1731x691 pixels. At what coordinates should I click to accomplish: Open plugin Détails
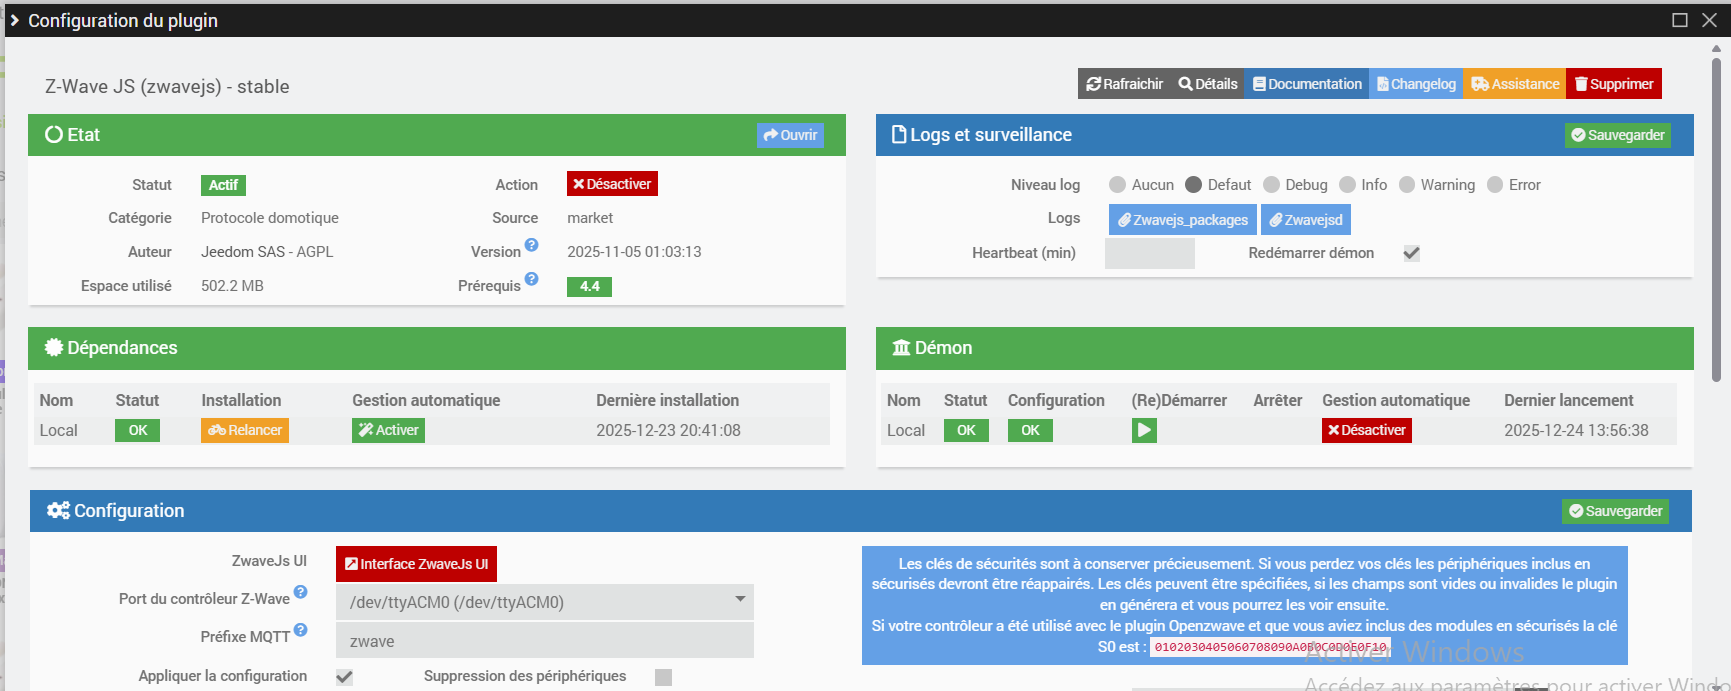[x=1208, y=84]
